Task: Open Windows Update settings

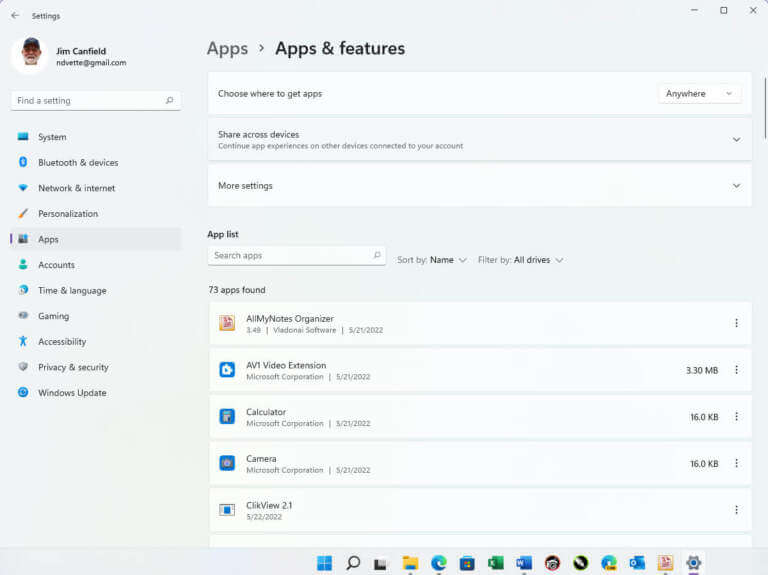Action: 96,393
